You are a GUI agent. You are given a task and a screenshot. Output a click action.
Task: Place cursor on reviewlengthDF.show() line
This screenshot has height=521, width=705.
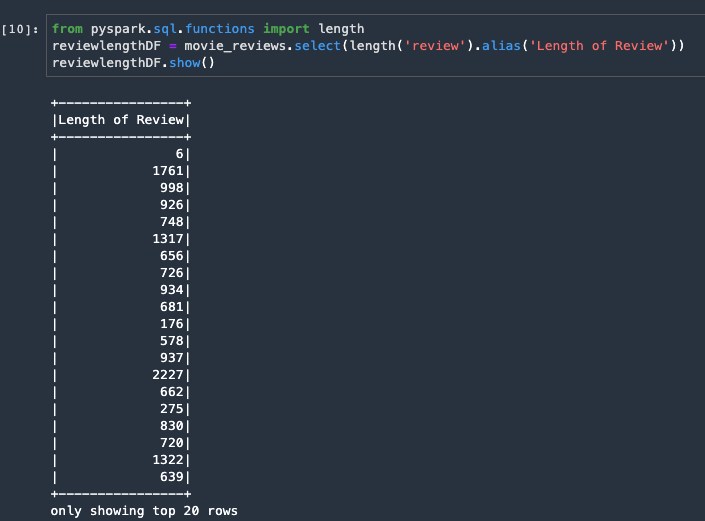tap(134, 63)
